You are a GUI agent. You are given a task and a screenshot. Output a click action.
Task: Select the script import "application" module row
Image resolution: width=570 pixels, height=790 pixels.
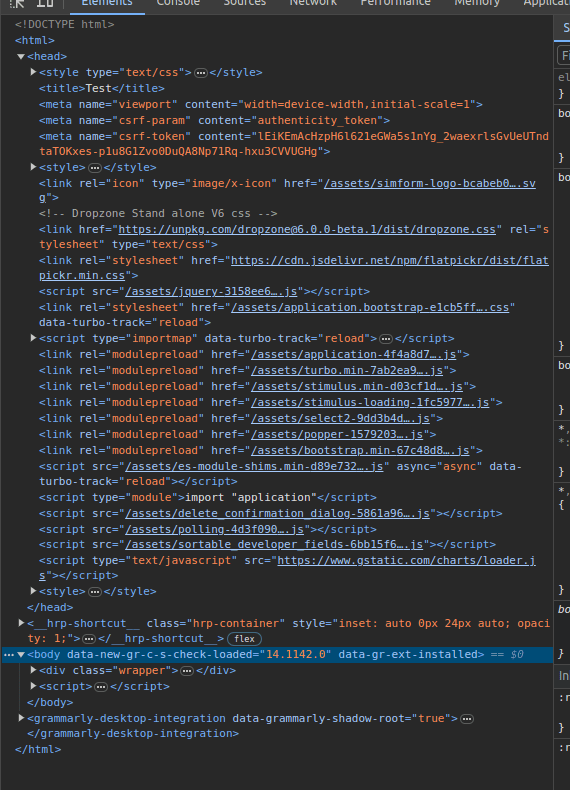208,497
